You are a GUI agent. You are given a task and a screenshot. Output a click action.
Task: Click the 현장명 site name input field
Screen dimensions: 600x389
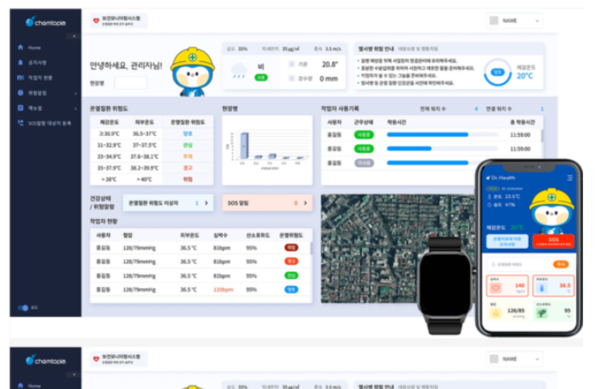[x=130, y=83]
